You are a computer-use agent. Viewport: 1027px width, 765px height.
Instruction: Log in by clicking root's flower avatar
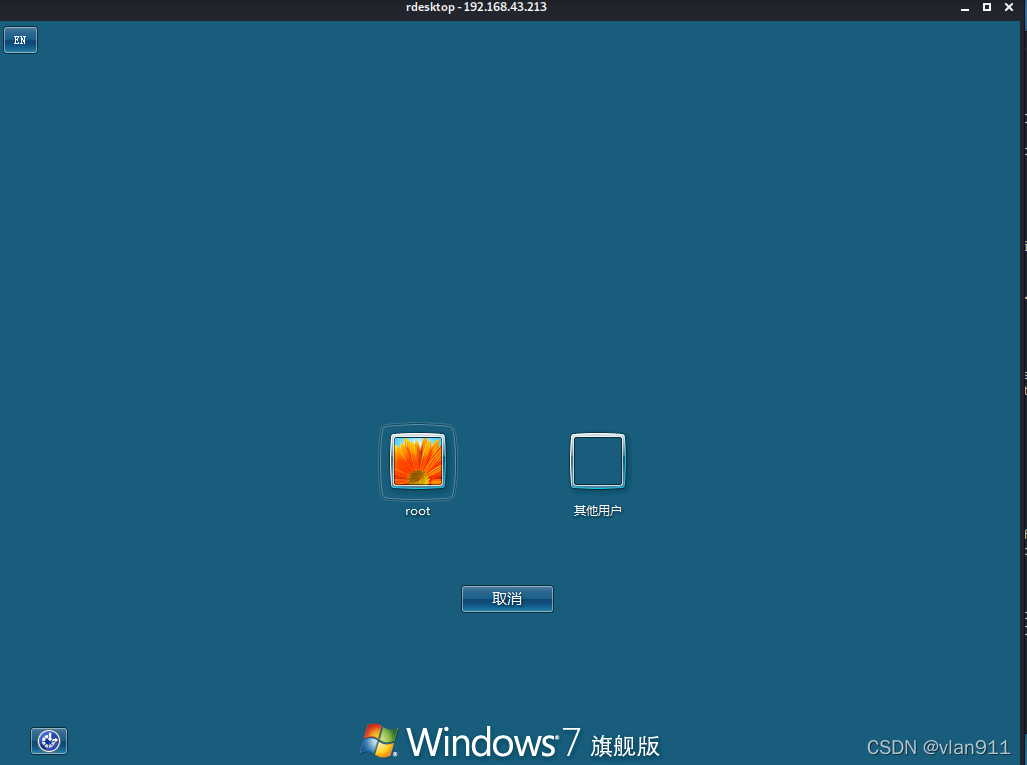pyautogui.click(x=417, y=461)
